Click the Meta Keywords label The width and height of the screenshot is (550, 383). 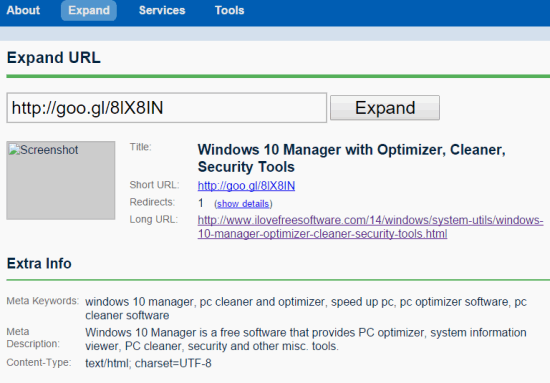[x=43, y=301]
